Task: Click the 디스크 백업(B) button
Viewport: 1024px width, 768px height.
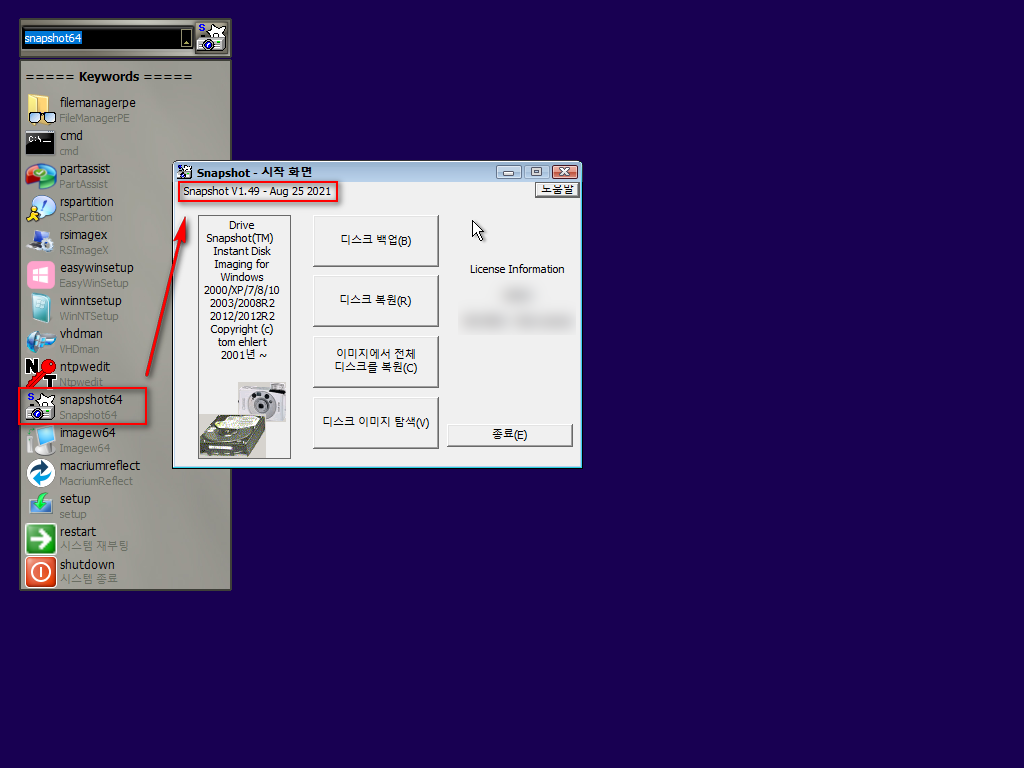Action: 376,240
